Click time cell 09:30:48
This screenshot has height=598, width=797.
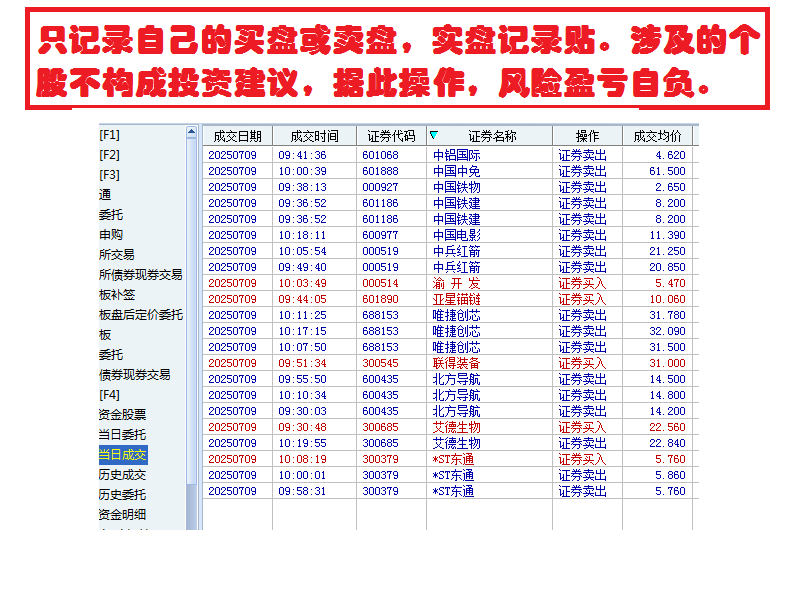[302, 427]
